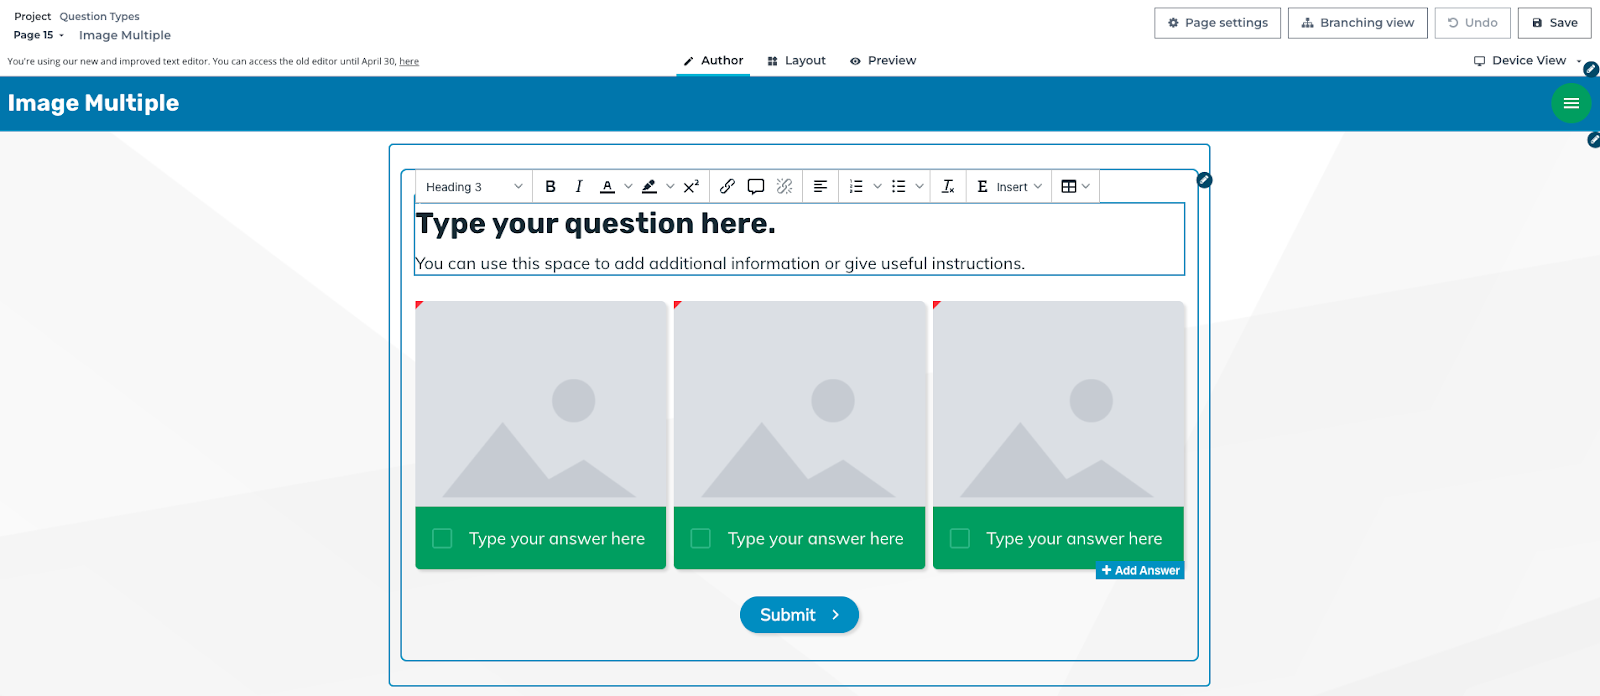Switch to the Layout tab
The width and height of the screenshot is (1600, 696).
(x=796, y=60)
